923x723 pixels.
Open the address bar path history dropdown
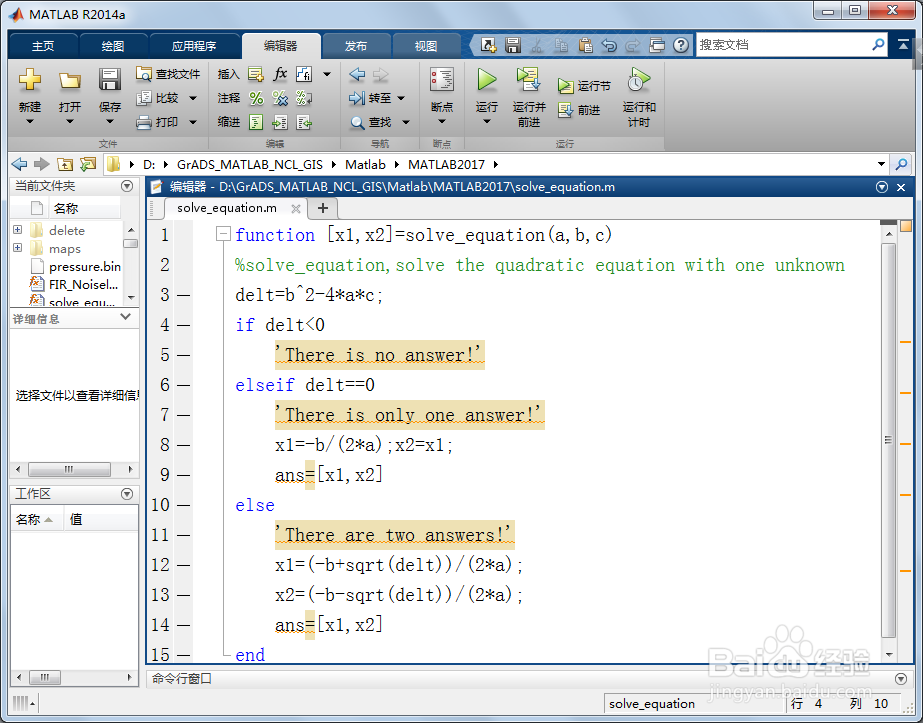(881, 164)
